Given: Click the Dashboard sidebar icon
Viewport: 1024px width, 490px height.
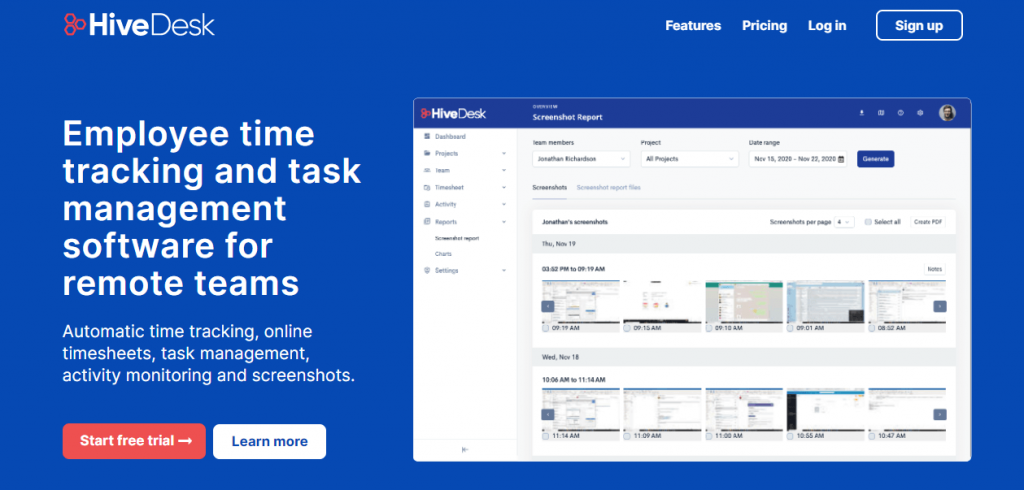Looking at the screenshot, I should (427, 137).
